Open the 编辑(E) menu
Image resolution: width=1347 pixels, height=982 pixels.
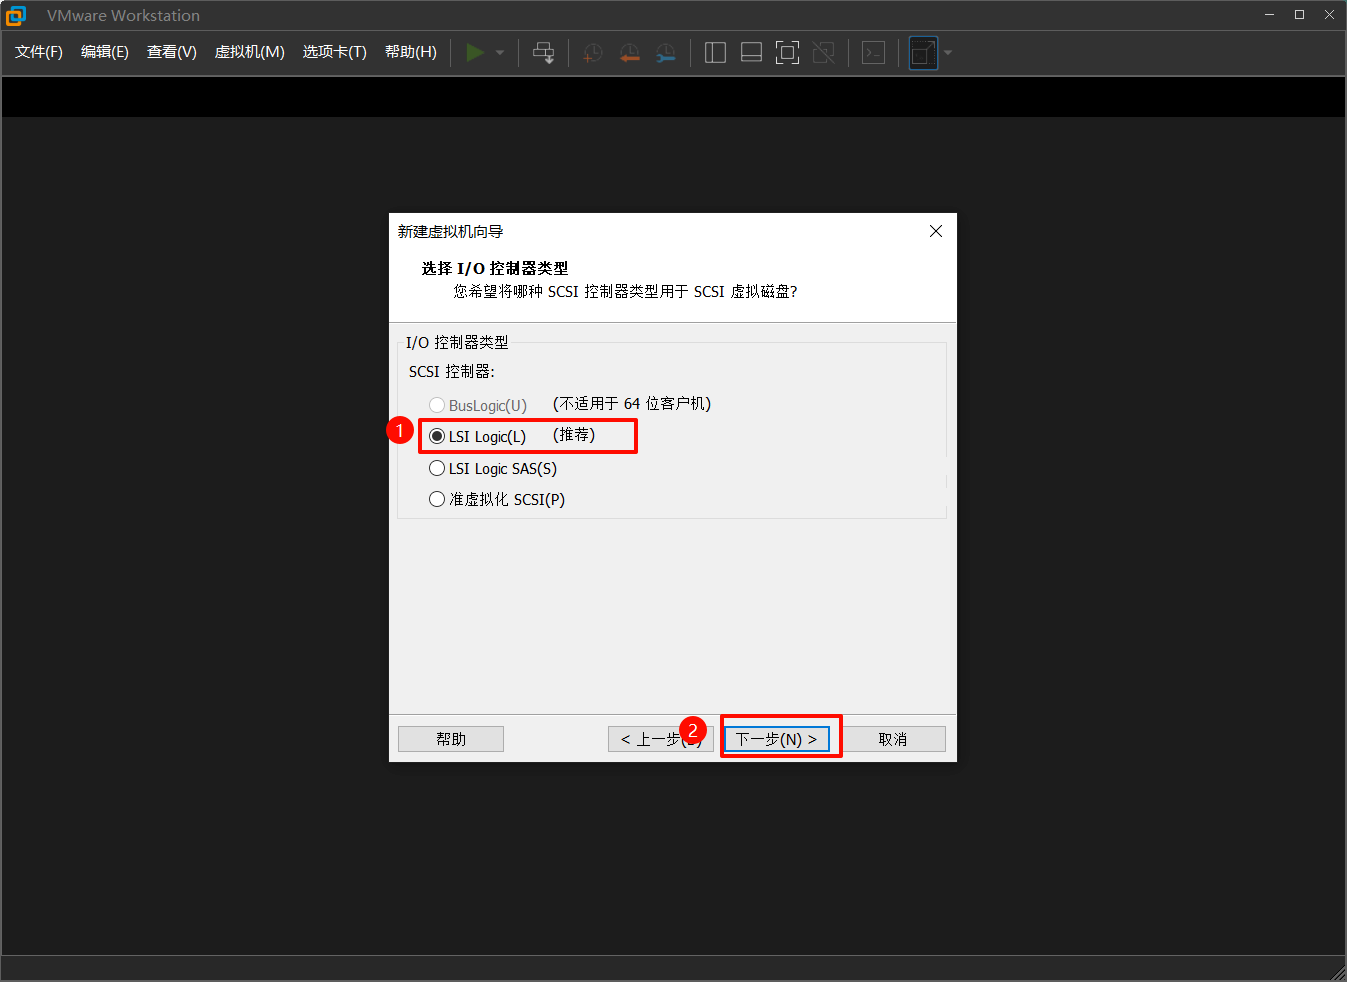[x=104, y=51]
